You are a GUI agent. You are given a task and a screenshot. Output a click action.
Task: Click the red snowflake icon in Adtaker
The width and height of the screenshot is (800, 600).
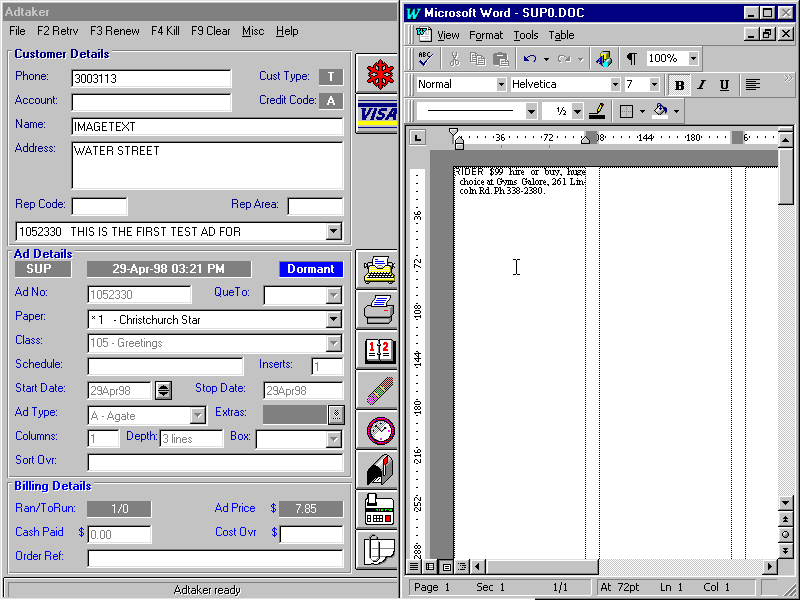click(379, 74)
